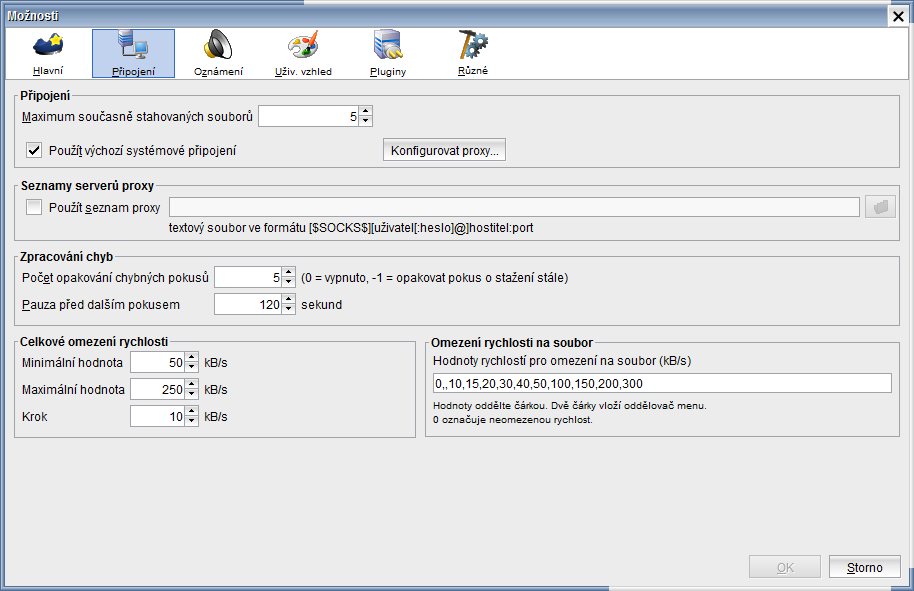The width and height of the screenshot is (914, 591).
Task: Increase the Minimální hodnota speed
Action: pos(191,357)
